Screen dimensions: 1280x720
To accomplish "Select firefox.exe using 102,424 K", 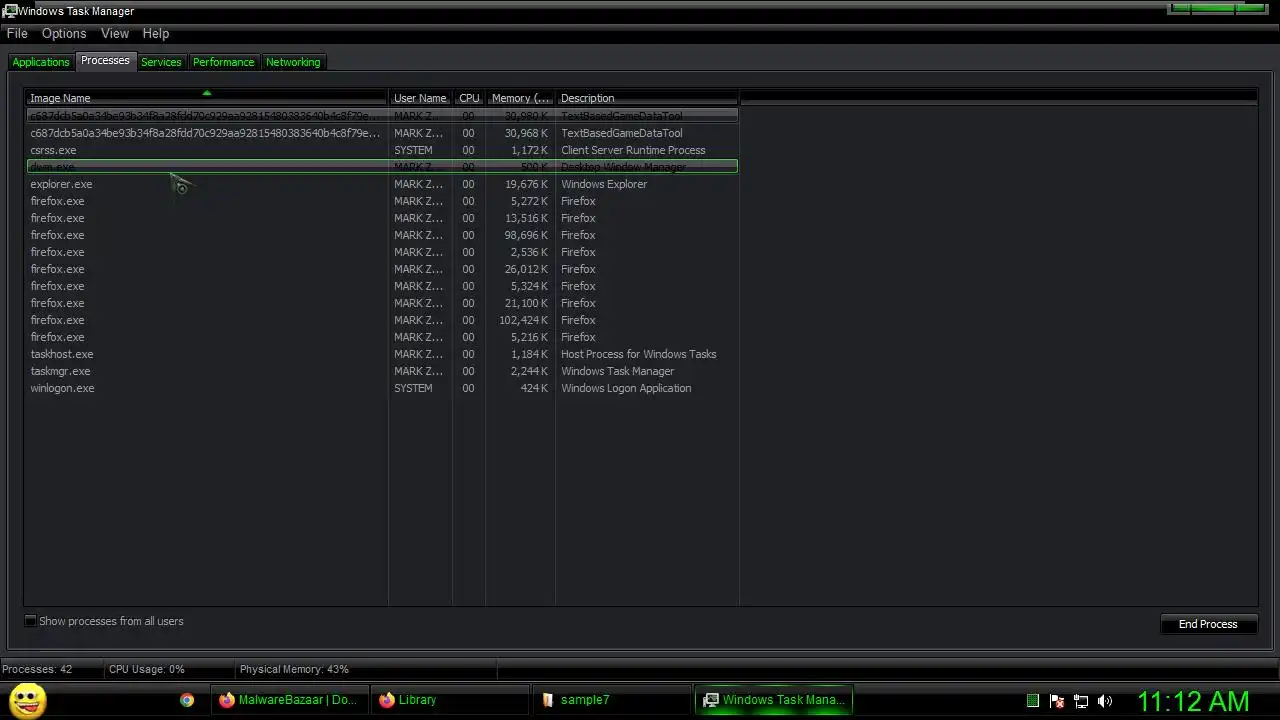I will pos(382,320).
